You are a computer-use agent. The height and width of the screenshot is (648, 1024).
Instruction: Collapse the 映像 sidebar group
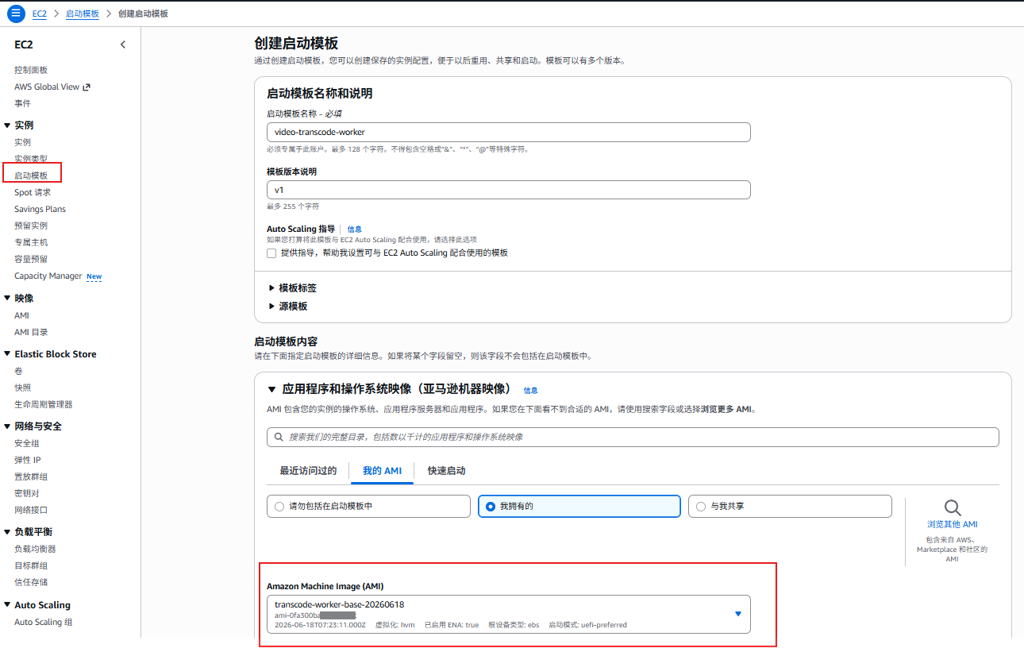click(7, 298)
